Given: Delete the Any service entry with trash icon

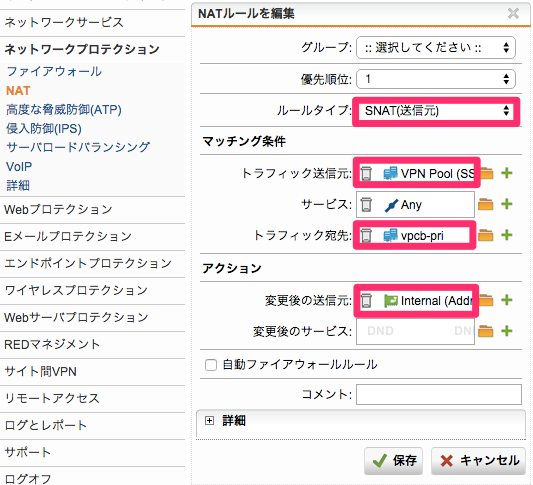Looking at the screenshot, I should click(x=366, y=205).
